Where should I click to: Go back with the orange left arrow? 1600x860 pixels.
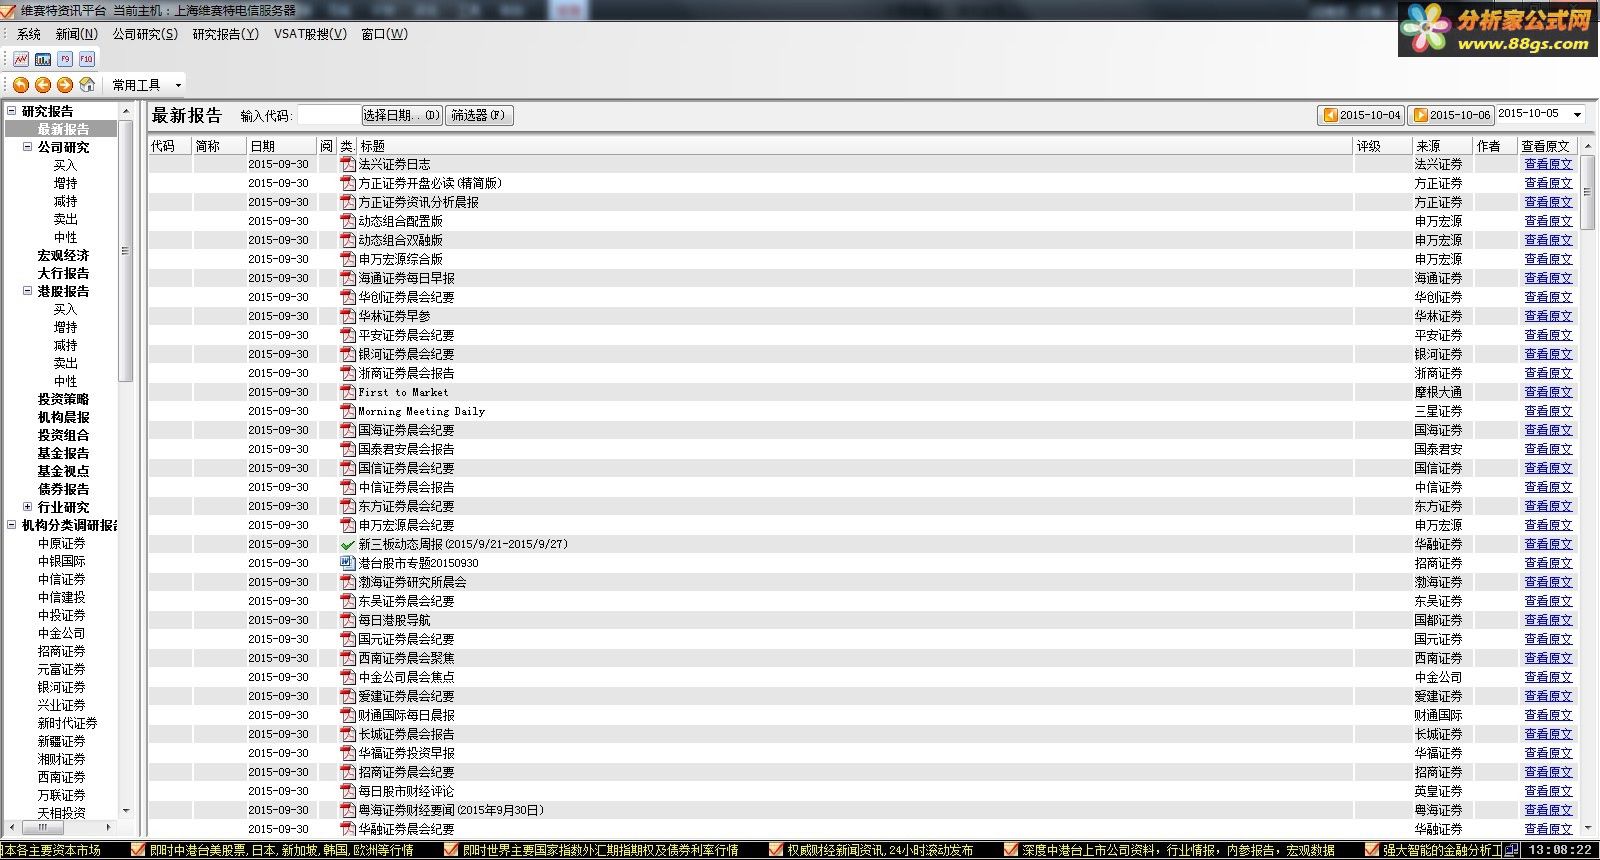(43, 85)
